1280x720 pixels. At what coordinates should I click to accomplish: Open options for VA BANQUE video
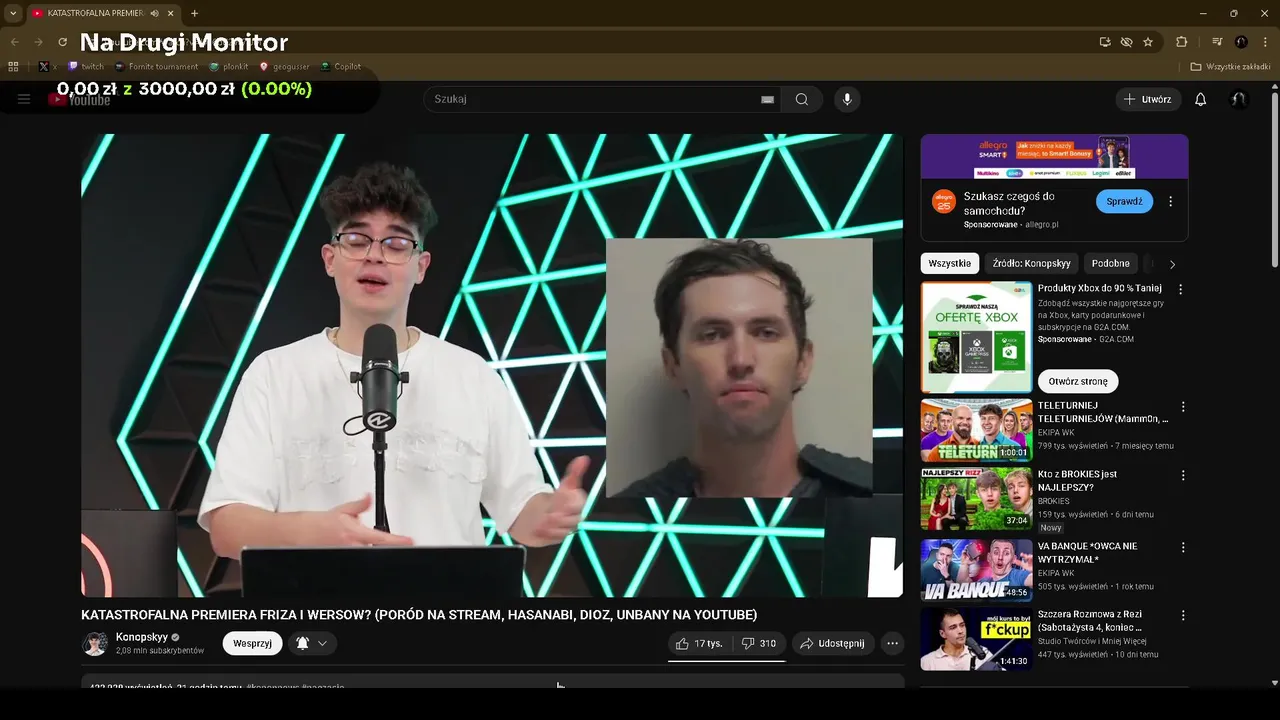1183,547
